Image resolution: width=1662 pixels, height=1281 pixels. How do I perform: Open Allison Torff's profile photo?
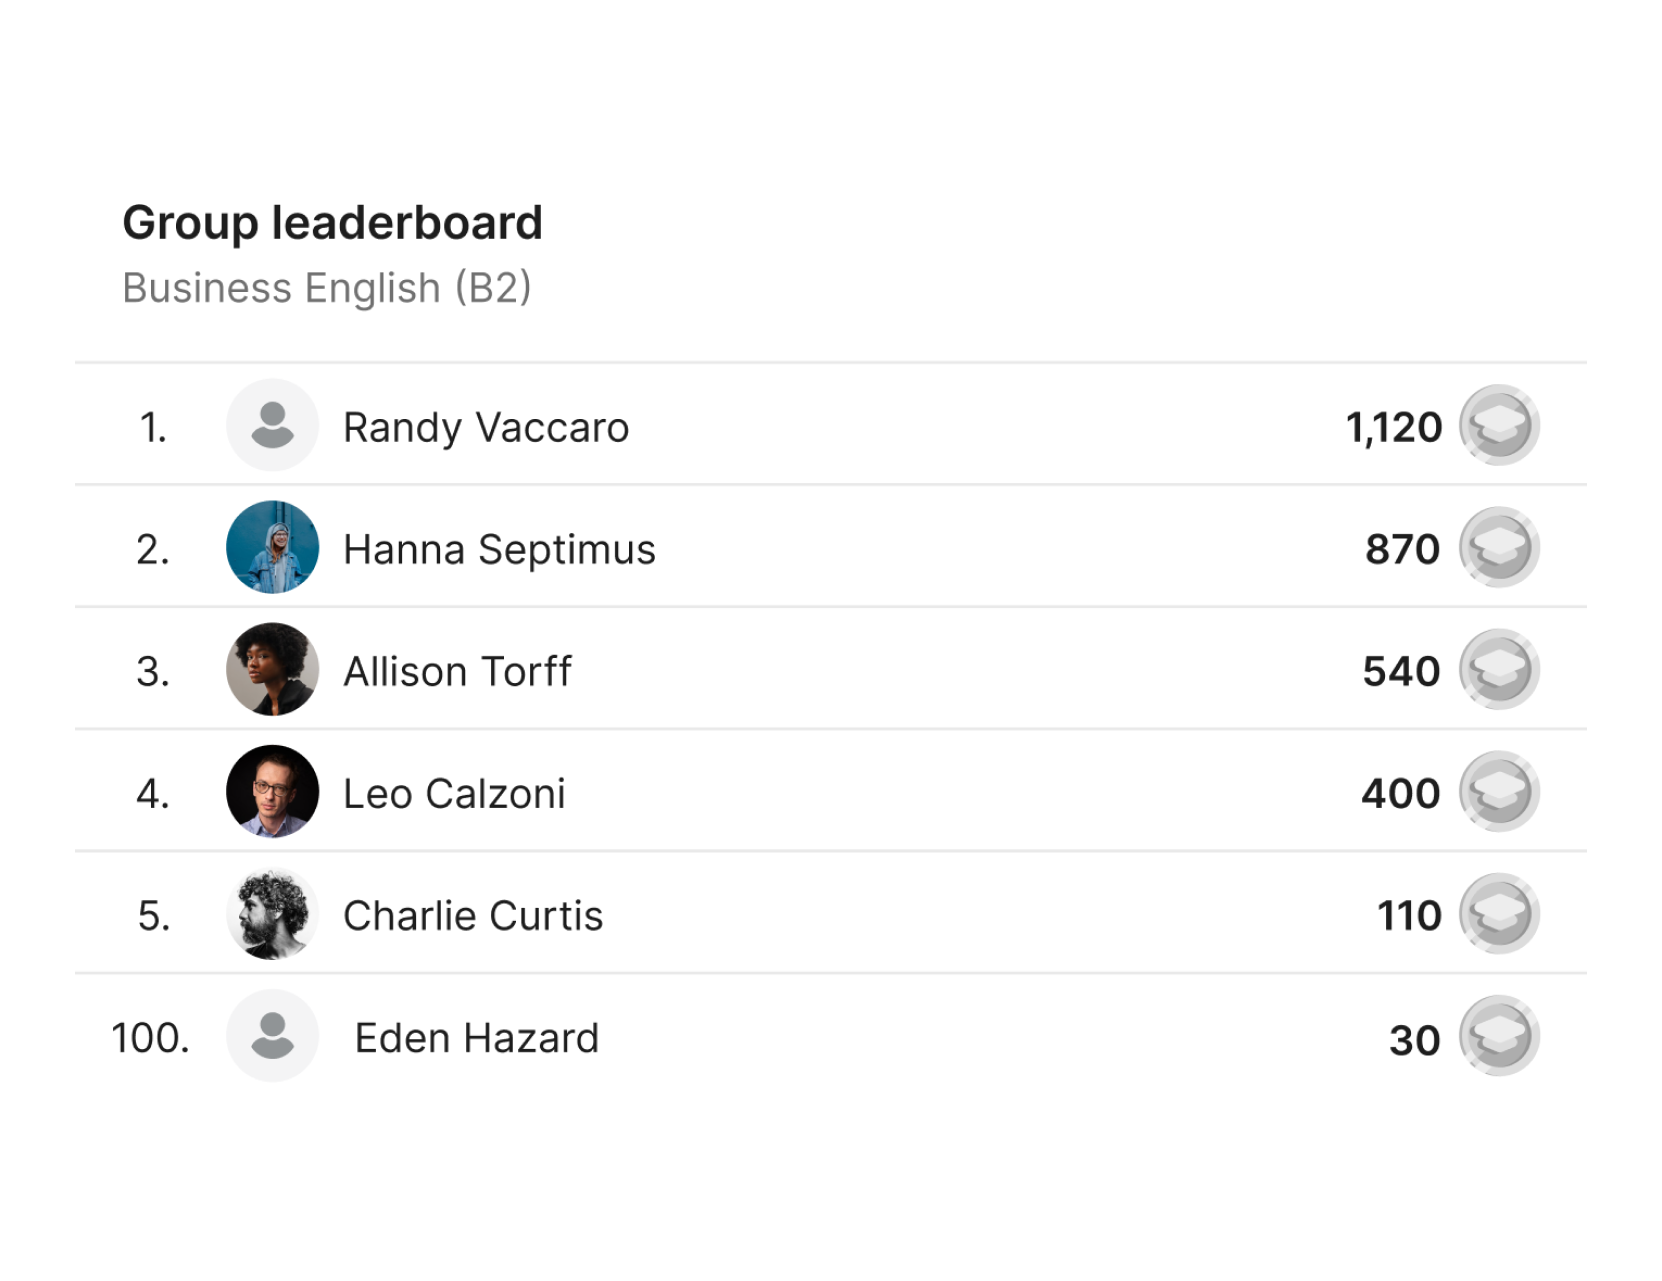click(x=272, y=669)
